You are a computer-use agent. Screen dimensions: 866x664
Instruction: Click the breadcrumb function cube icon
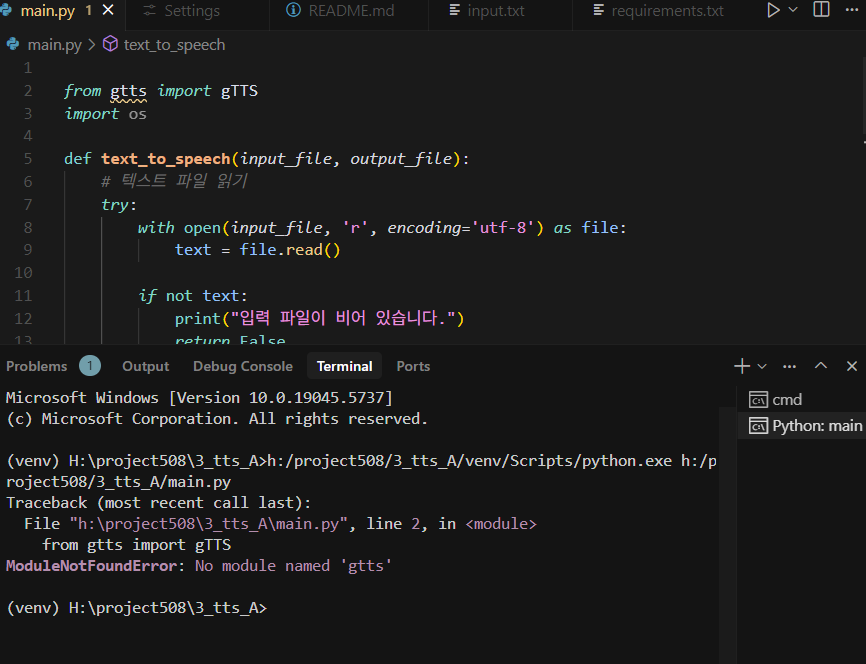click(x=110, y=44)
